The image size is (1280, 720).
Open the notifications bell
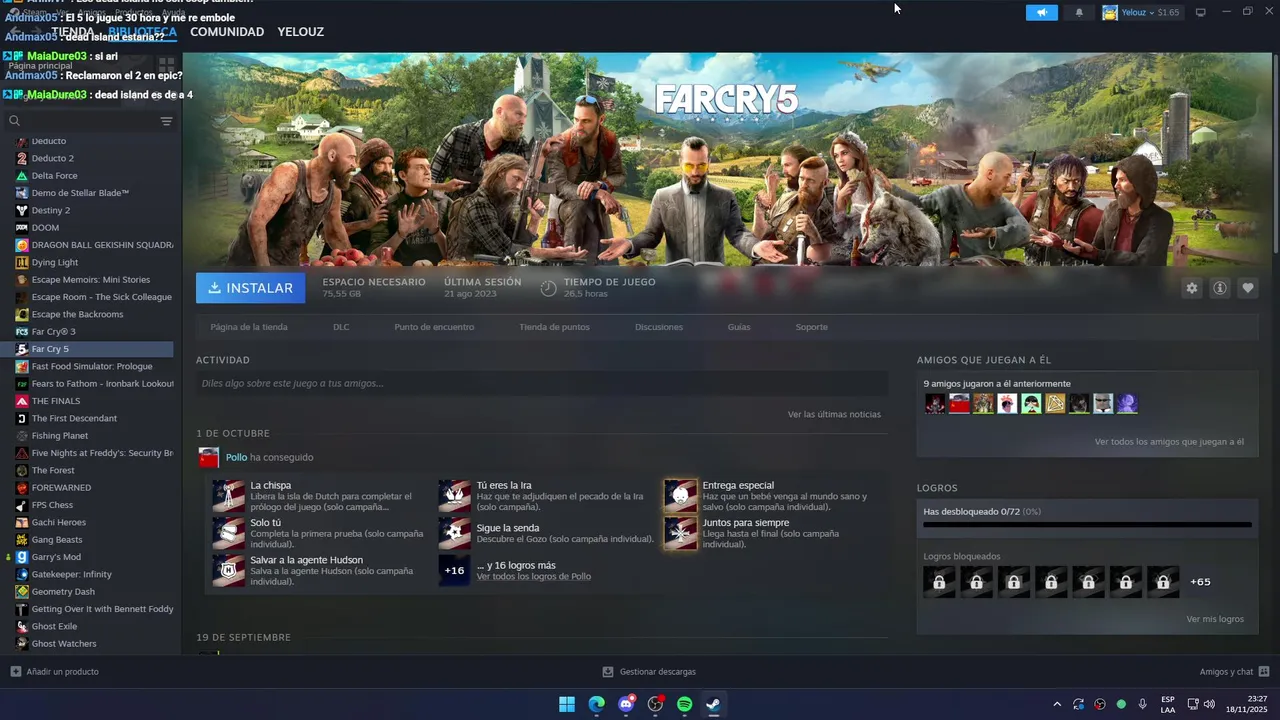coord(1079,13)
